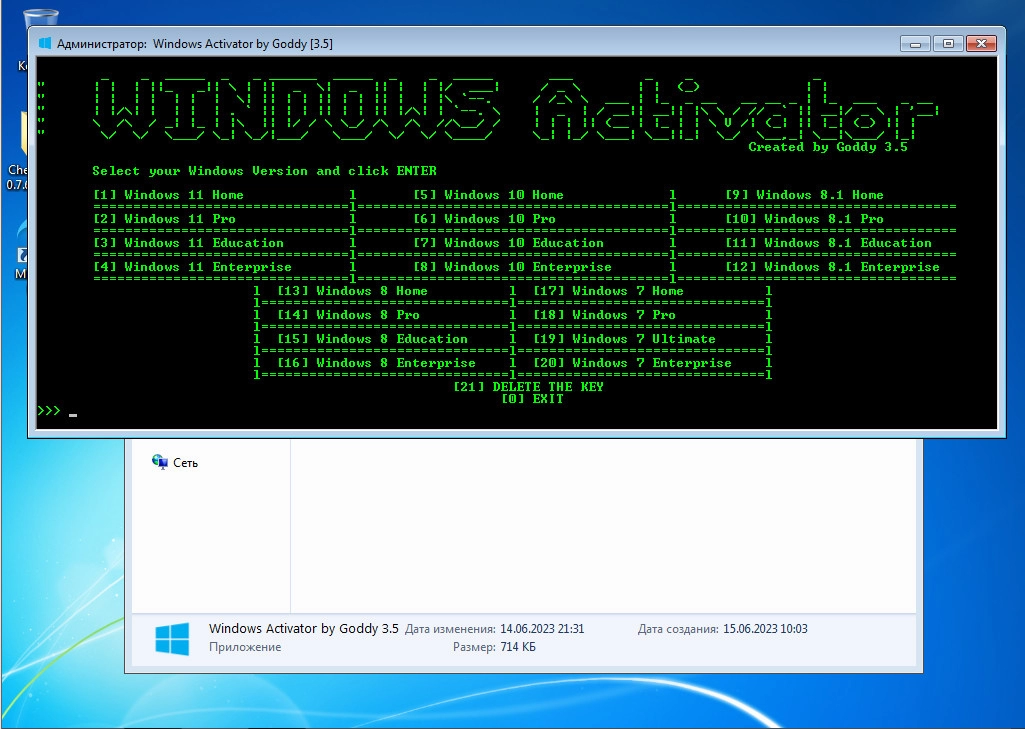Select the Recycle Bin desktop icon
The width and height of the screenshot is (1025, 729).
[x=39, y=18]
